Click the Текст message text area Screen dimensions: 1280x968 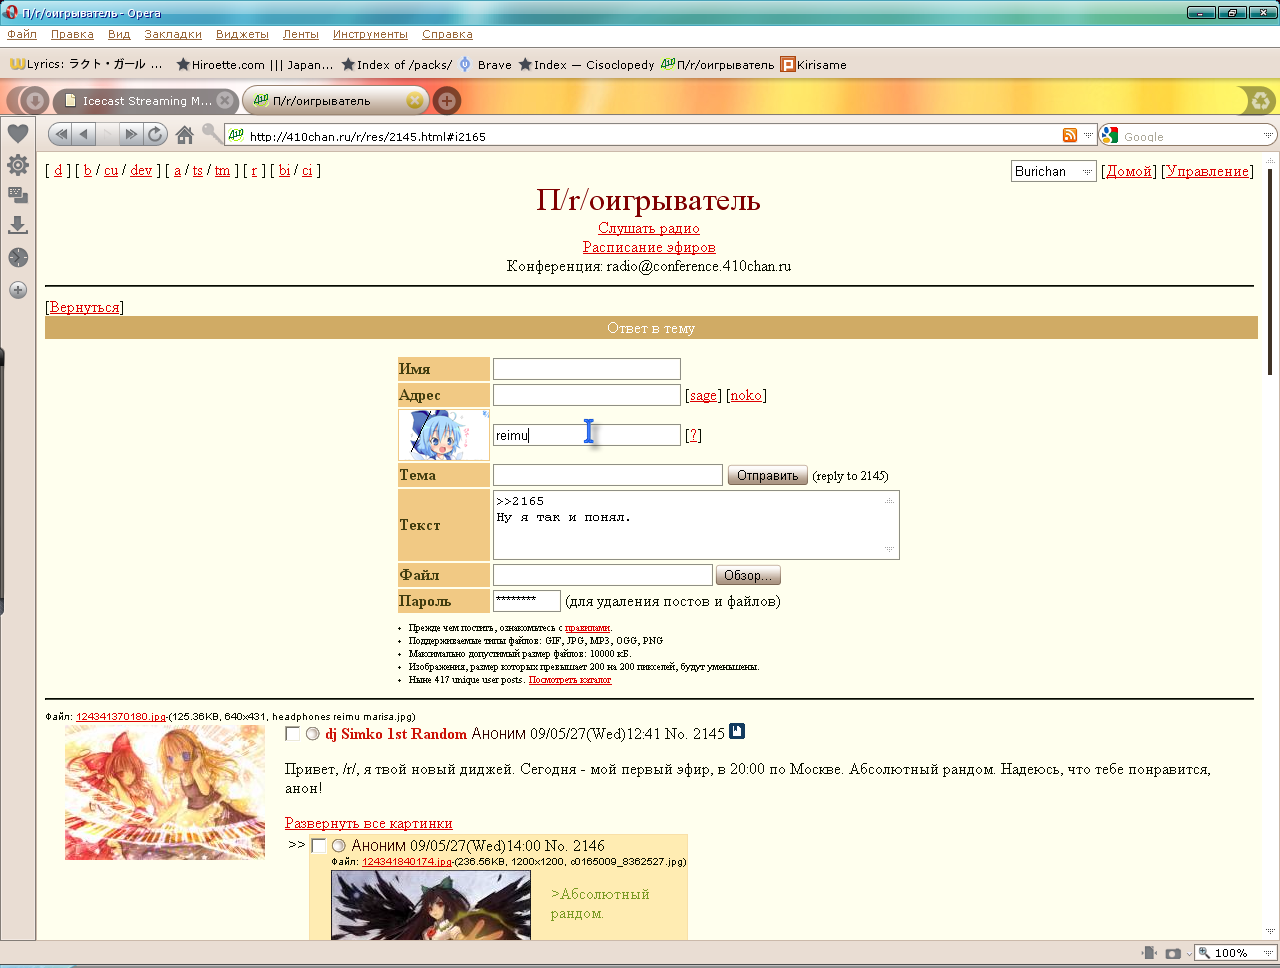click(696, 525)
